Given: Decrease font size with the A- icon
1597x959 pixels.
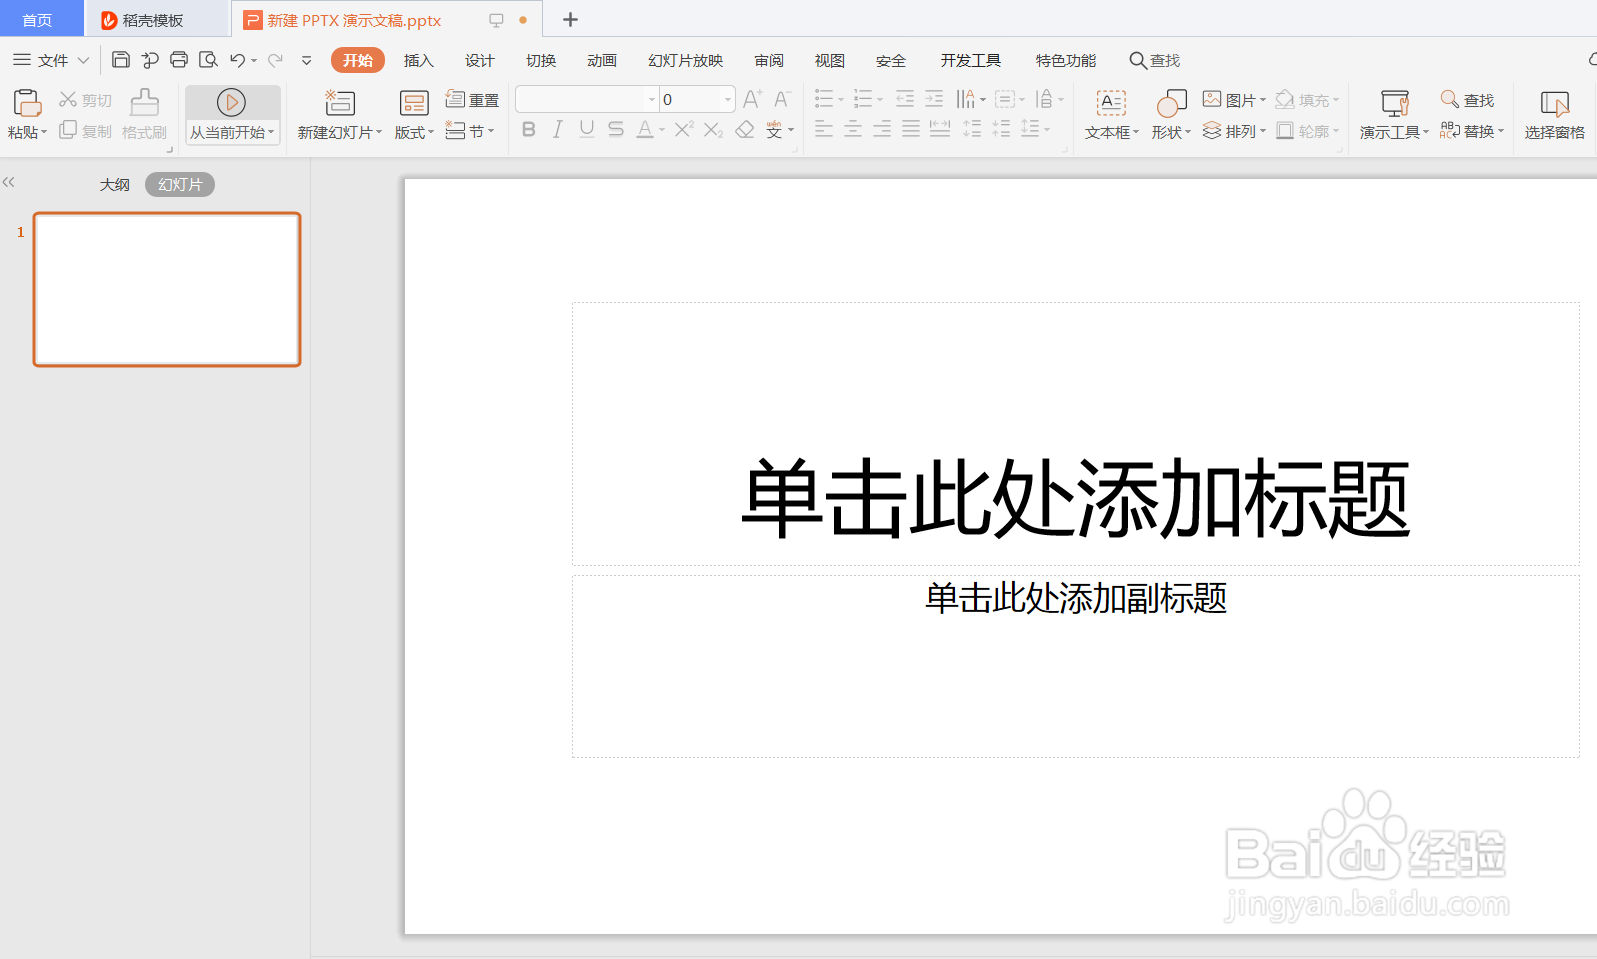Looking at the screenshot, I should coord(782,99).
